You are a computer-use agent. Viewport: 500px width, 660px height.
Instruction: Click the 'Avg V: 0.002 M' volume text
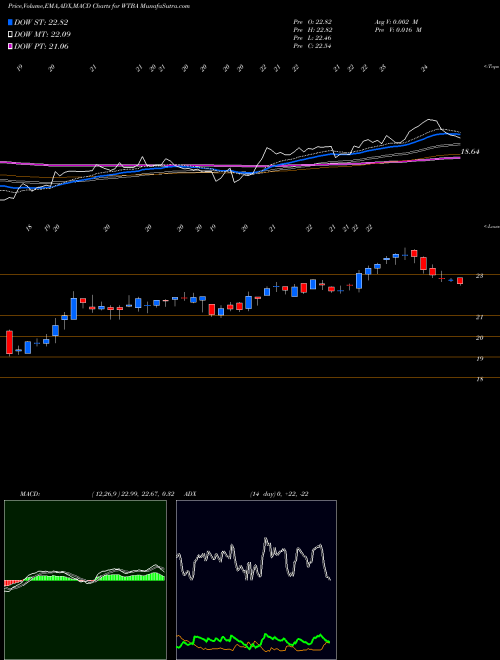[x=396, y=21]
